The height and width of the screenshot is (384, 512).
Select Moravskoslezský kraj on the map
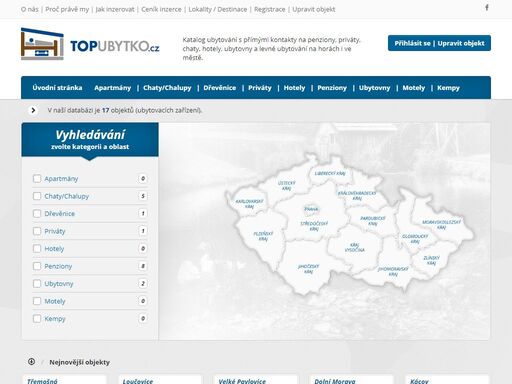coord(441,224)
